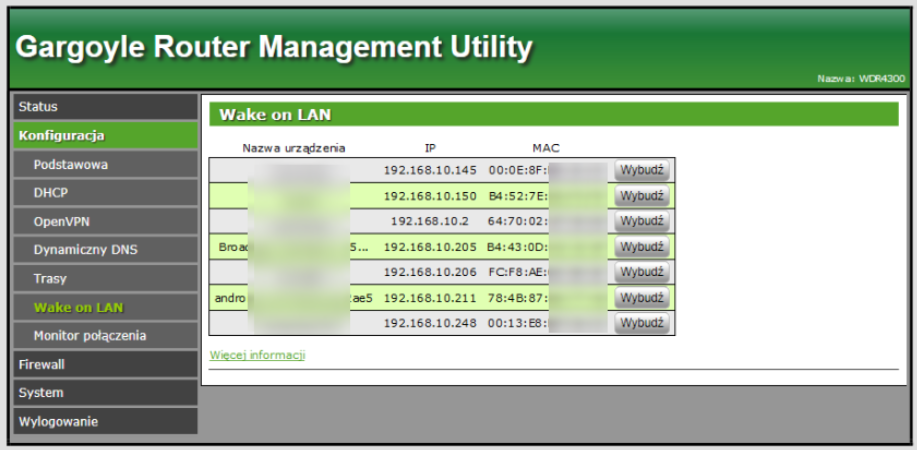Navigate to the Trasy page
The image size is (917, 450).
click(x=103, y=279)
